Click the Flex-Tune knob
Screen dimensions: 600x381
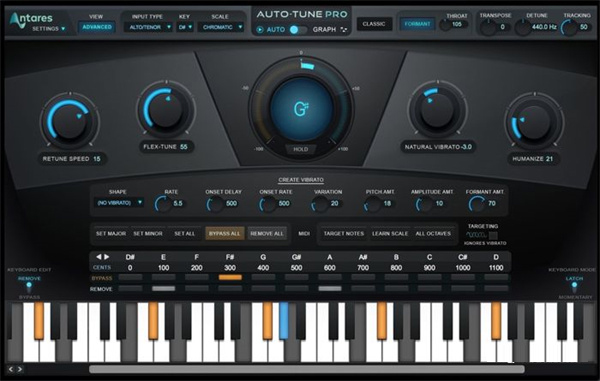[x=166, y=109]
